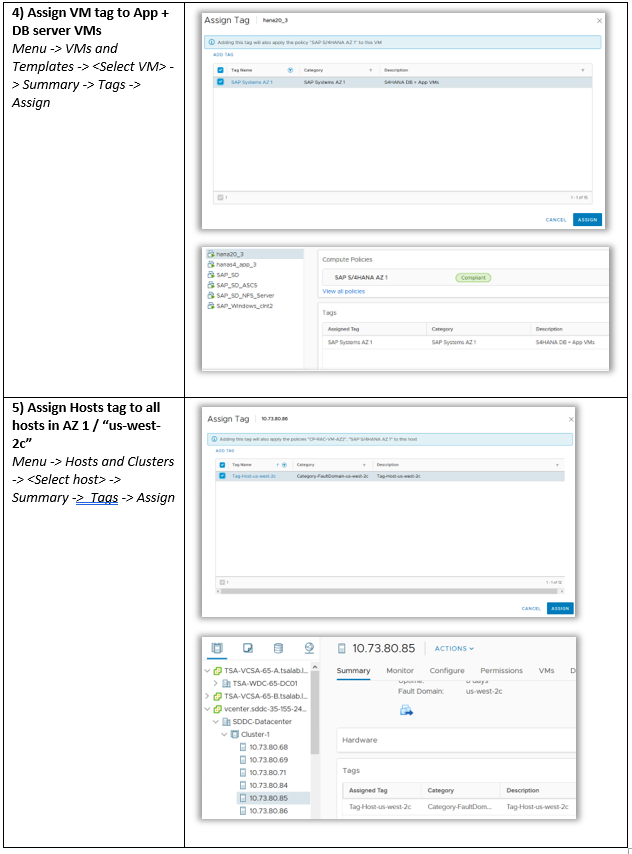This screenshot has height=854, width=632.
Task: Click scroll-up arrow of inventory tree scrollbar
Action: coord(314,667)
